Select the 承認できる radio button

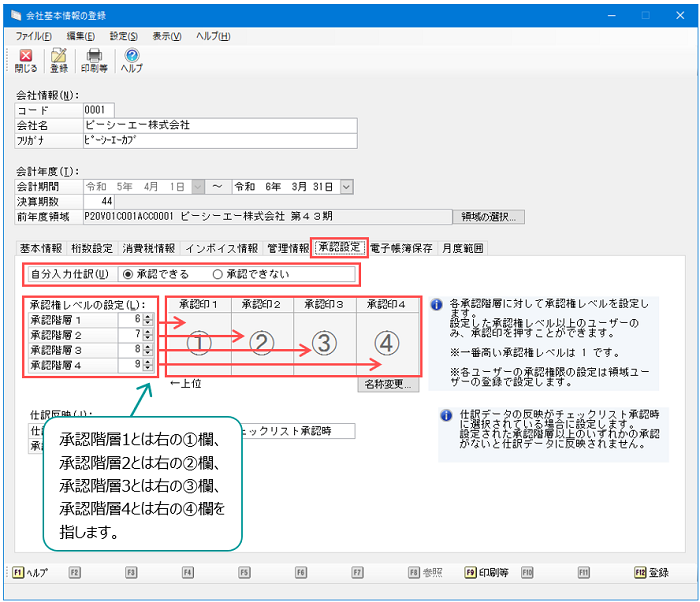(127, 274)
